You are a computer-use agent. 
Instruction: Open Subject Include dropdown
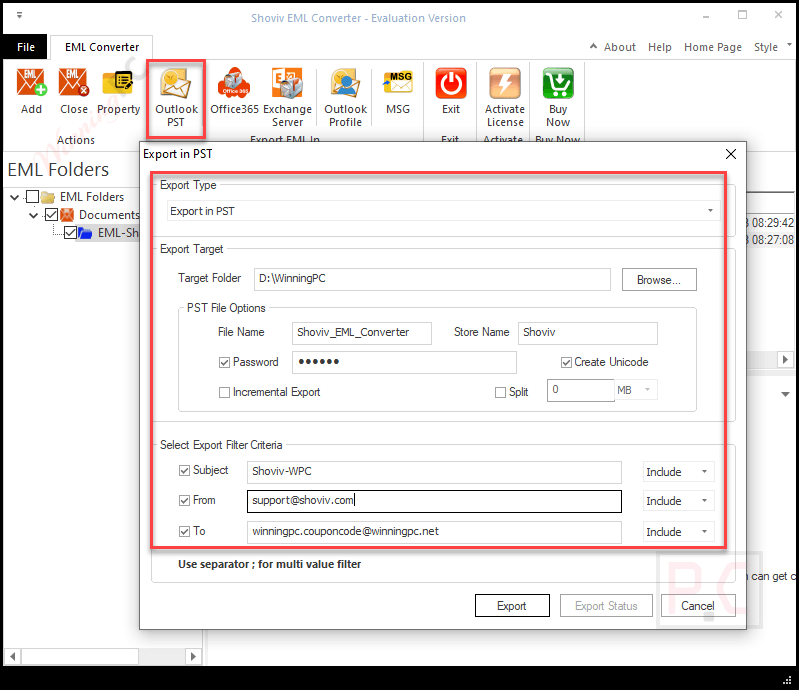point(704,472)
